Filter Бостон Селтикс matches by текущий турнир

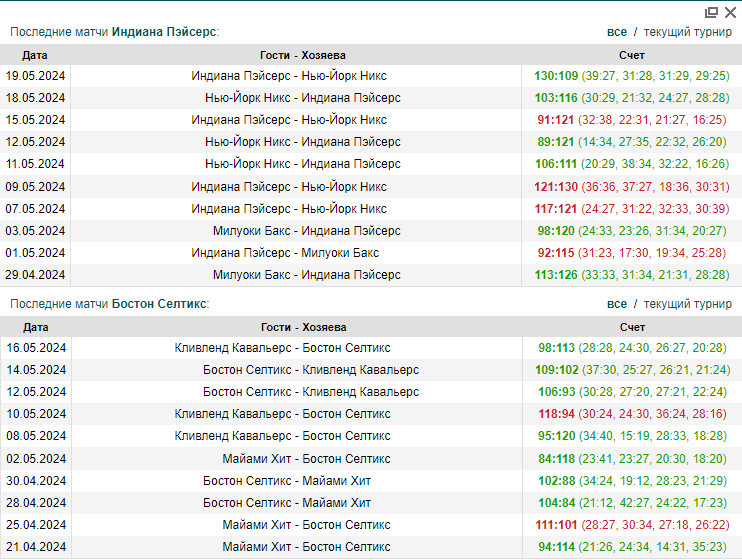point(688,304)
